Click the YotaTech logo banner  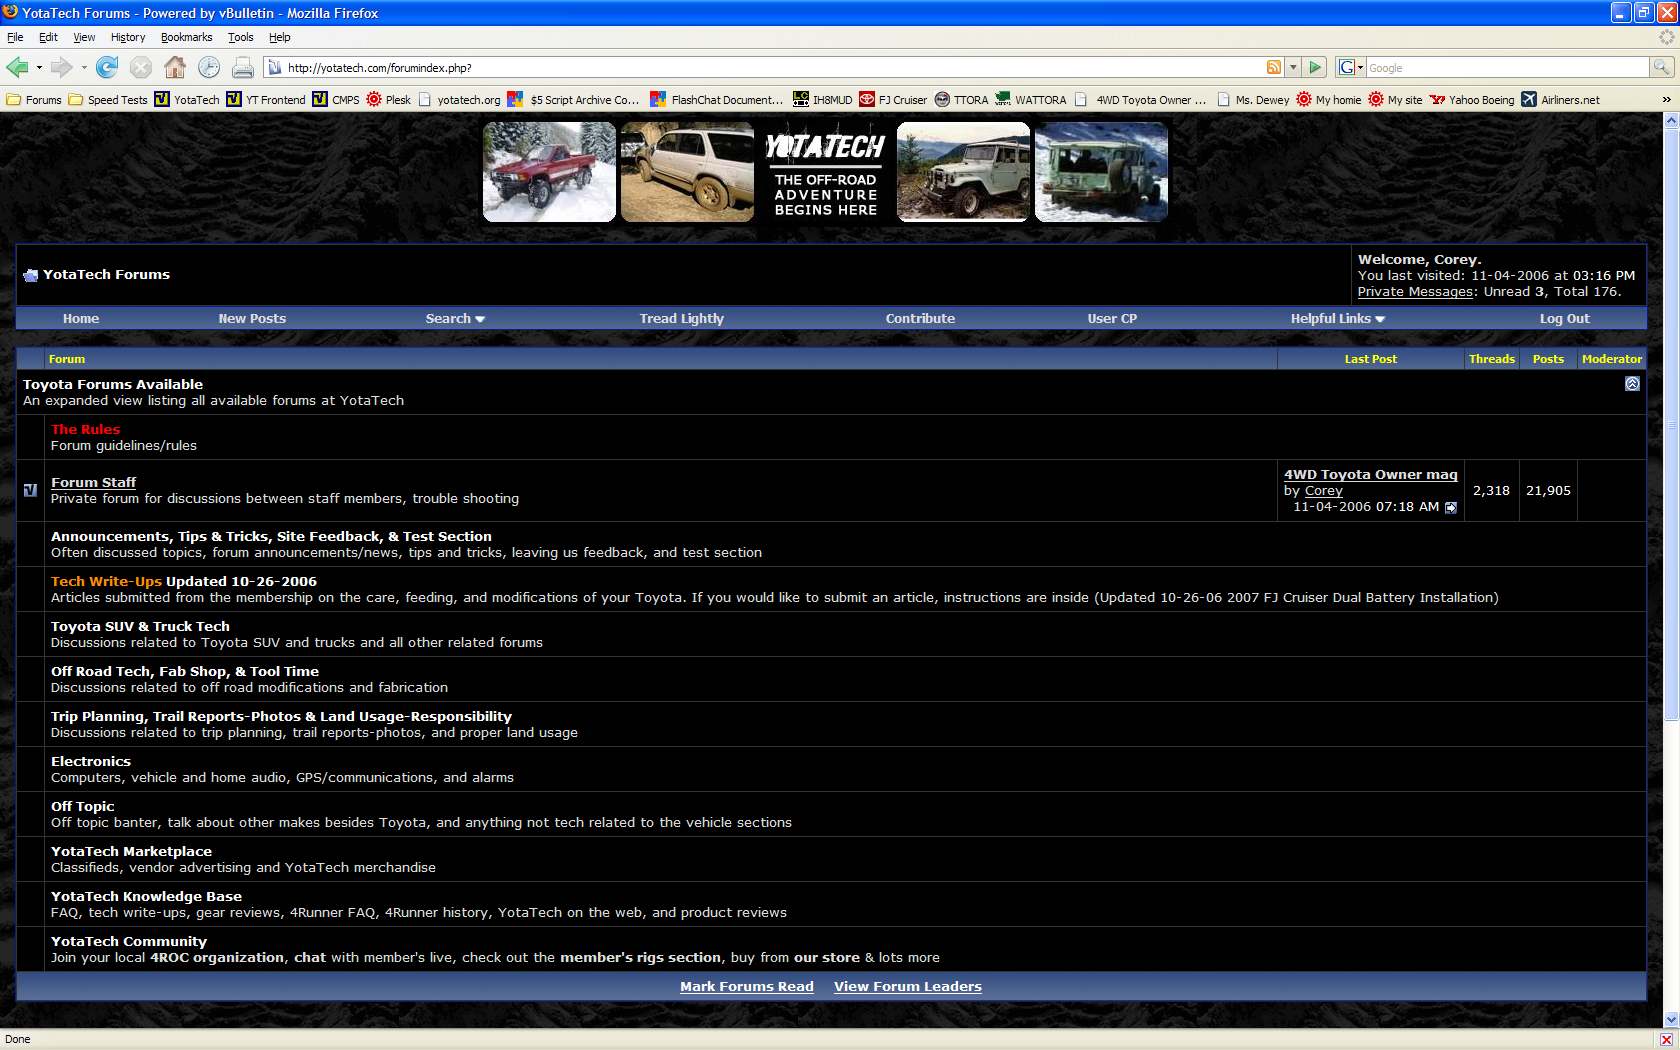point(825,172)
